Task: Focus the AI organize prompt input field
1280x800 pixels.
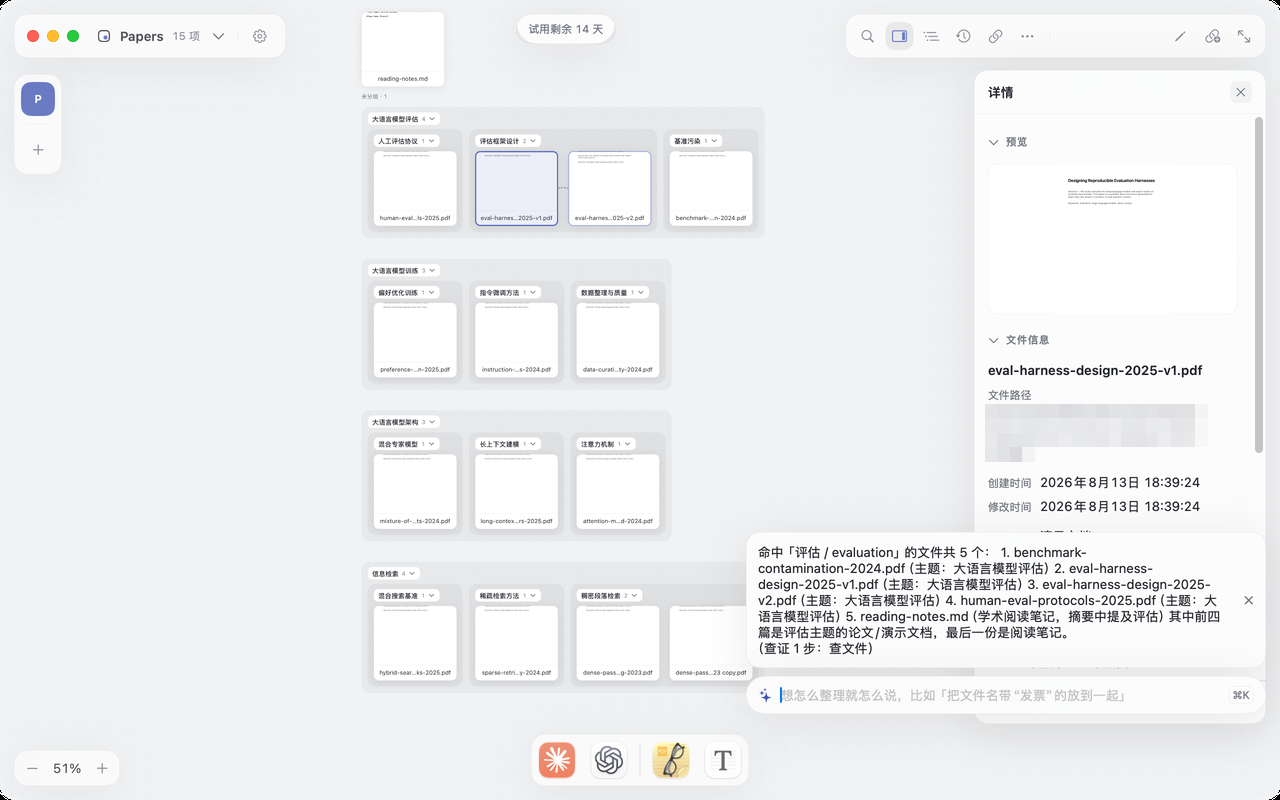Action: (1000, 695)
